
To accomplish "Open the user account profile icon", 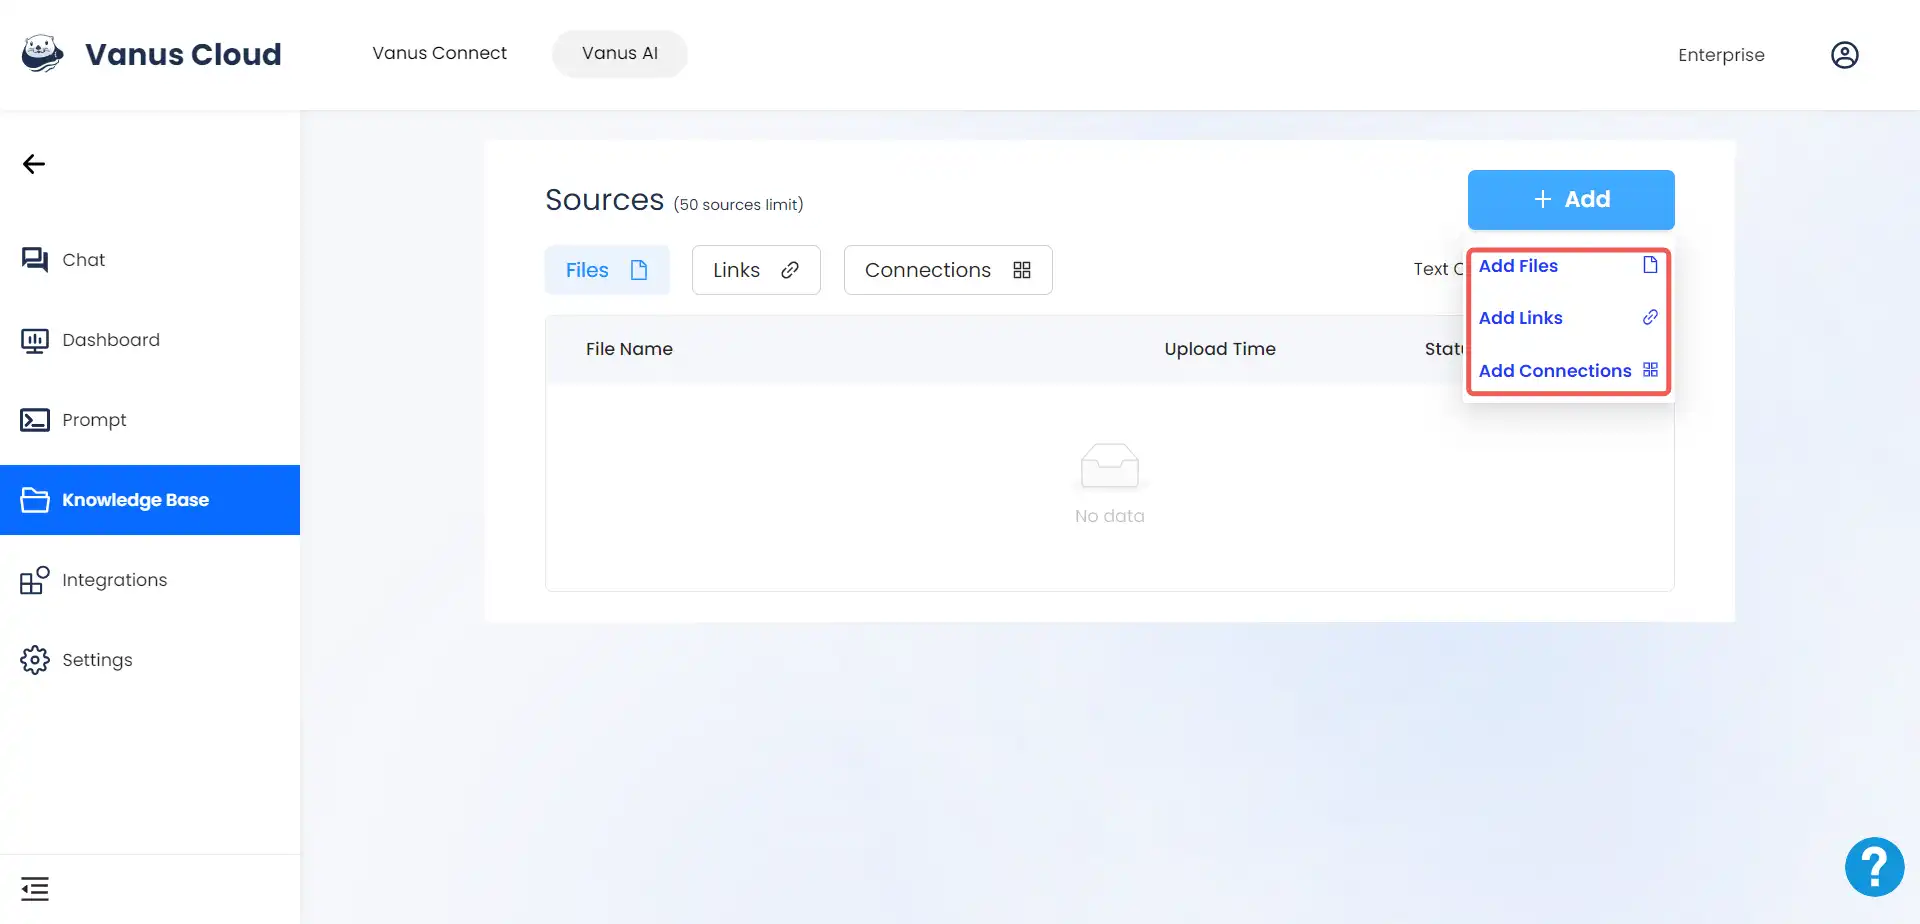I will (1844, 55).
